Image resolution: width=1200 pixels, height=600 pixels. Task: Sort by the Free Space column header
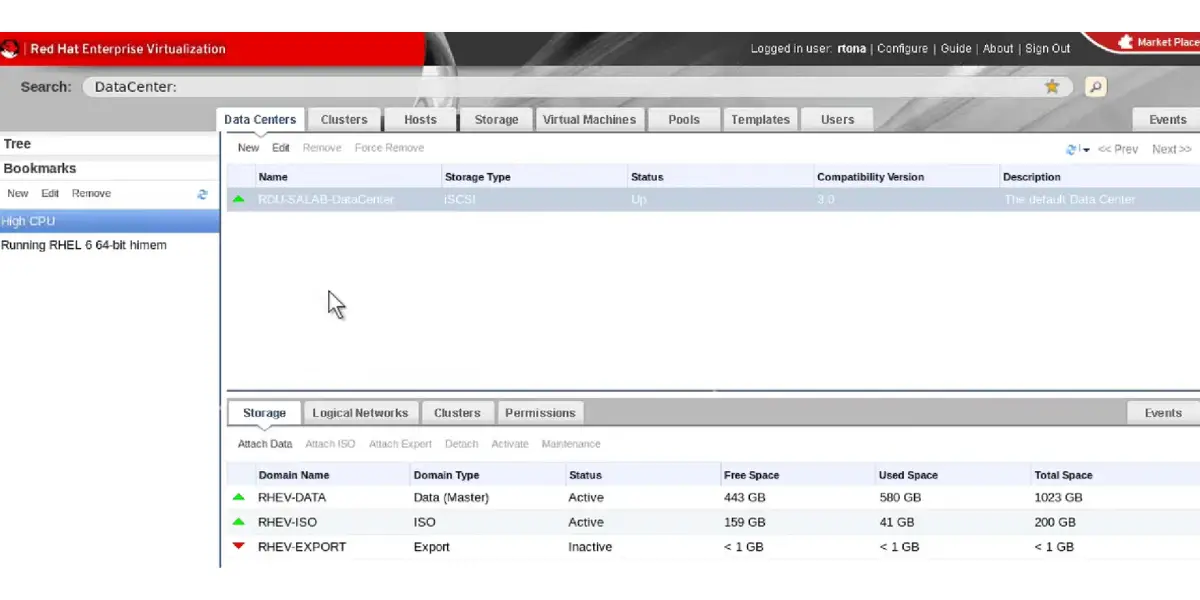point(751,475)
